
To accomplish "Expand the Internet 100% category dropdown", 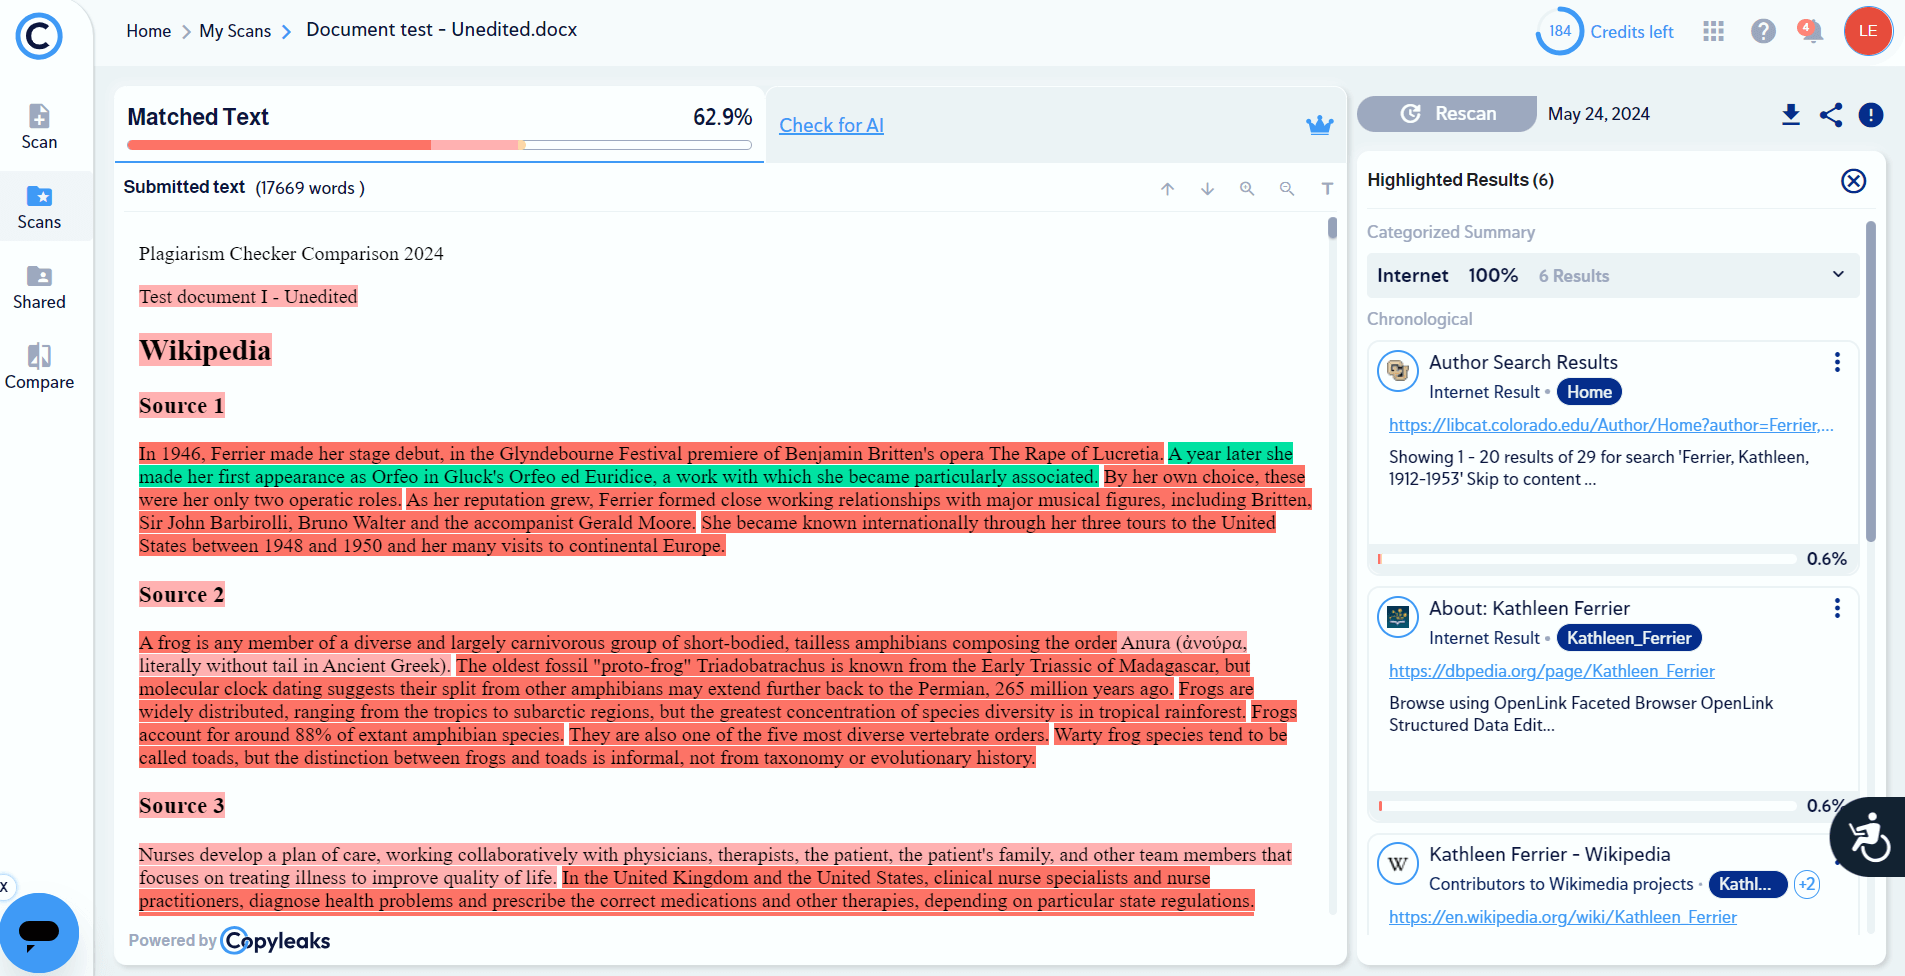I will coord(1613,275).
